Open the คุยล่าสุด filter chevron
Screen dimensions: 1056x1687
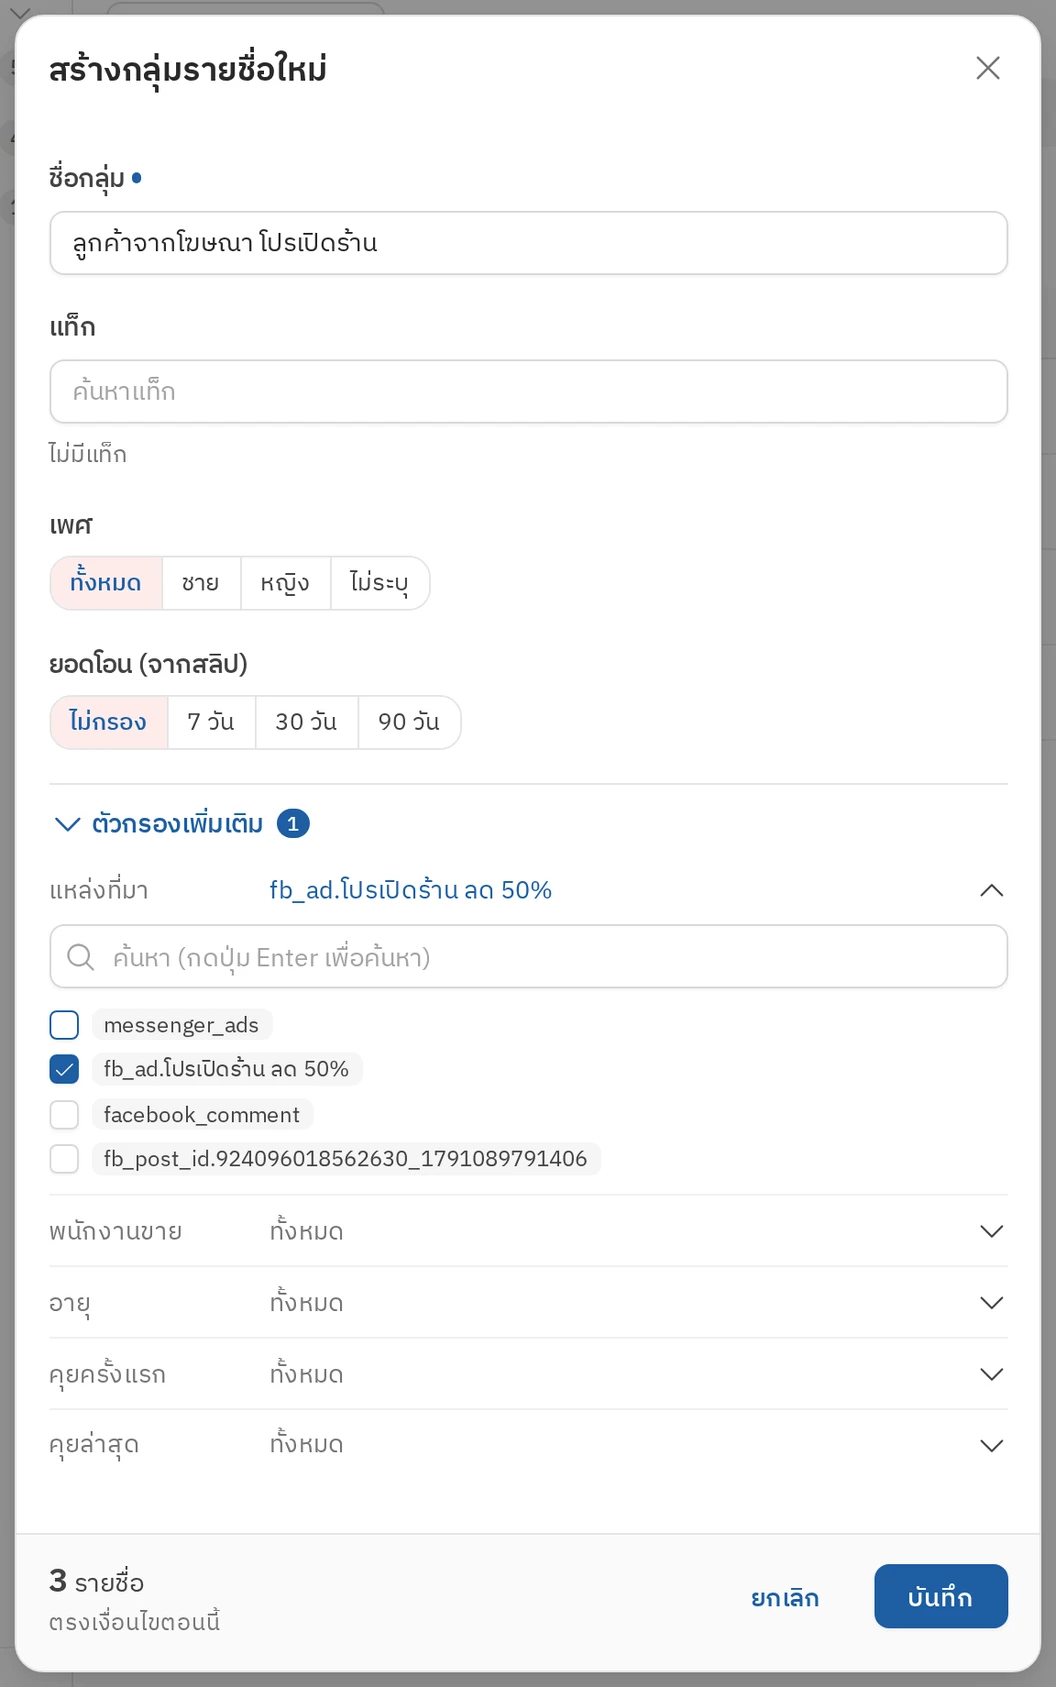[x=991, y=1445]
